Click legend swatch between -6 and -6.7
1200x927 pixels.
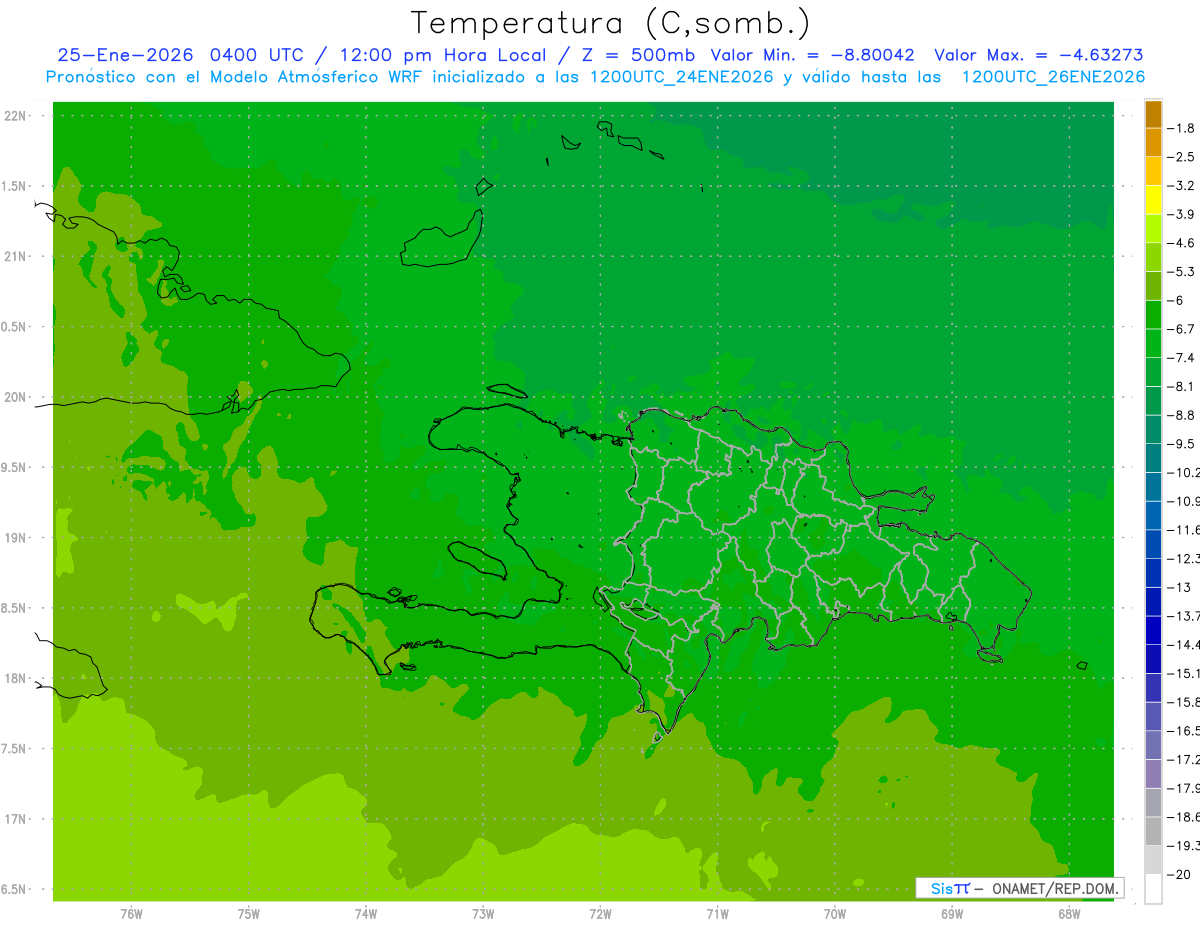(x=1153, y=314)
